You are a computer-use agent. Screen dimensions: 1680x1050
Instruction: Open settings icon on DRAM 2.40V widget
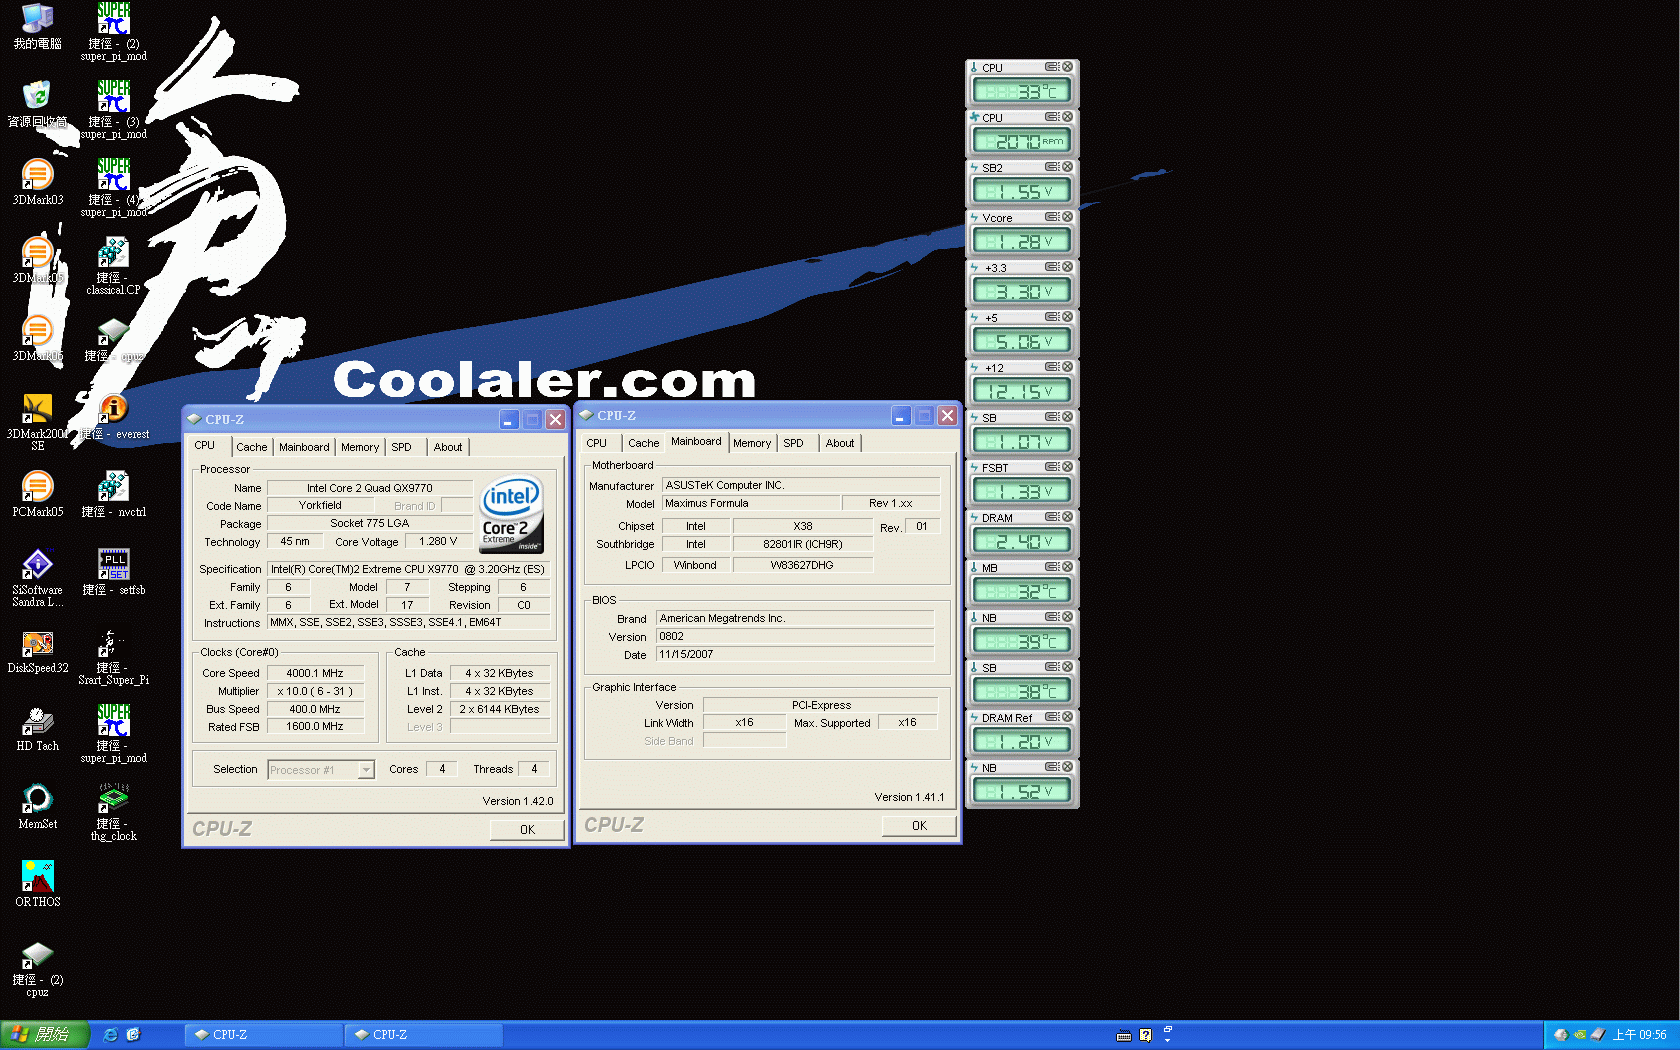pyautogui.click(x=1052, y=517)
